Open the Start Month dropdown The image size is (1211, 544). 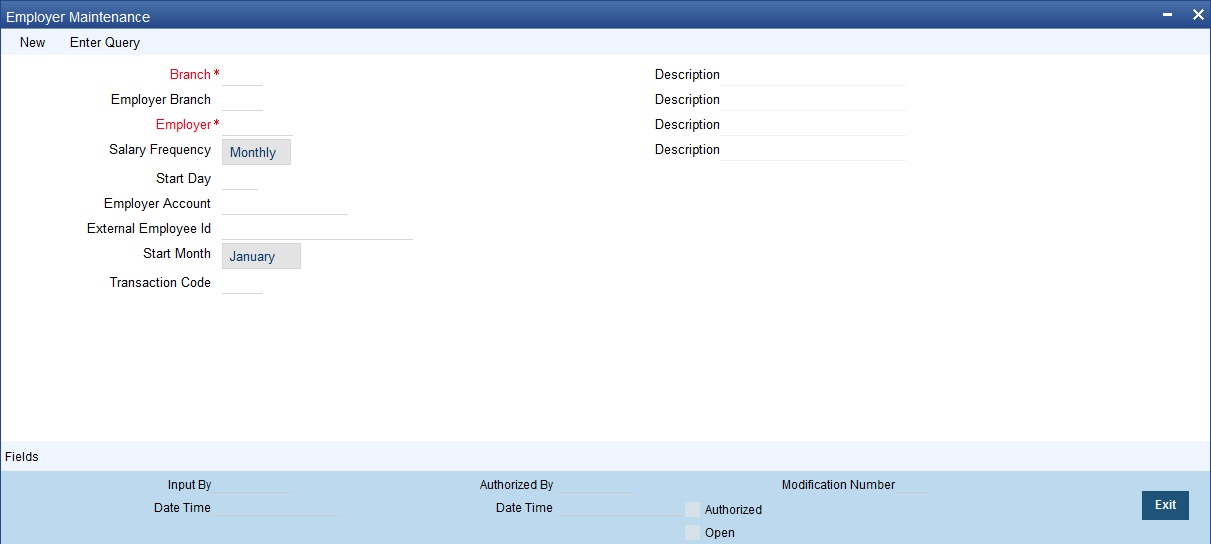pyautogui.click(x=261, y=256)
